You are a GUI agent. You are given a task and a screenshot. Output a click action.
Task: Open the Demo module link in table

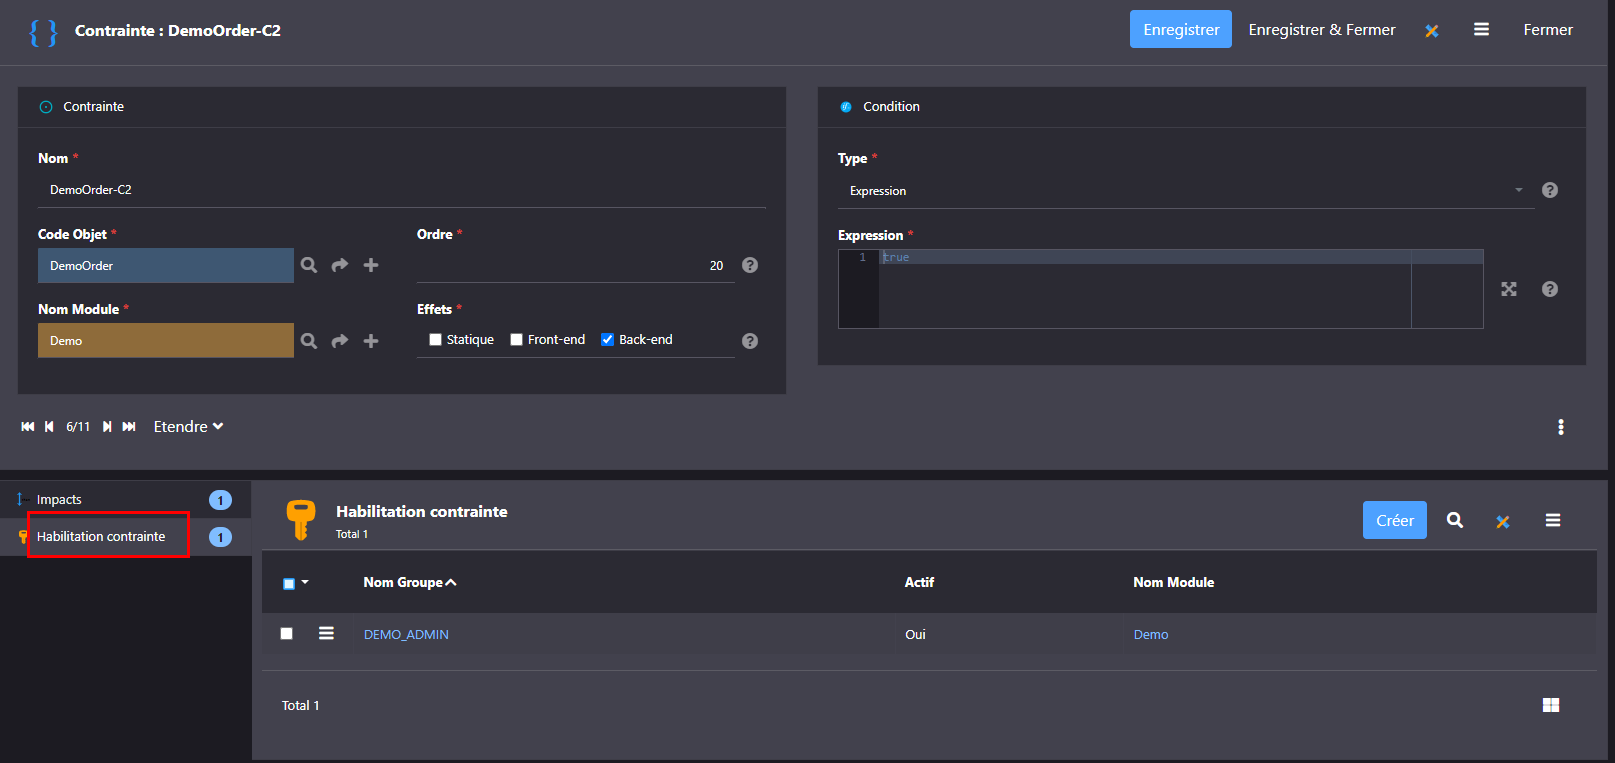tap(1151, 634)
